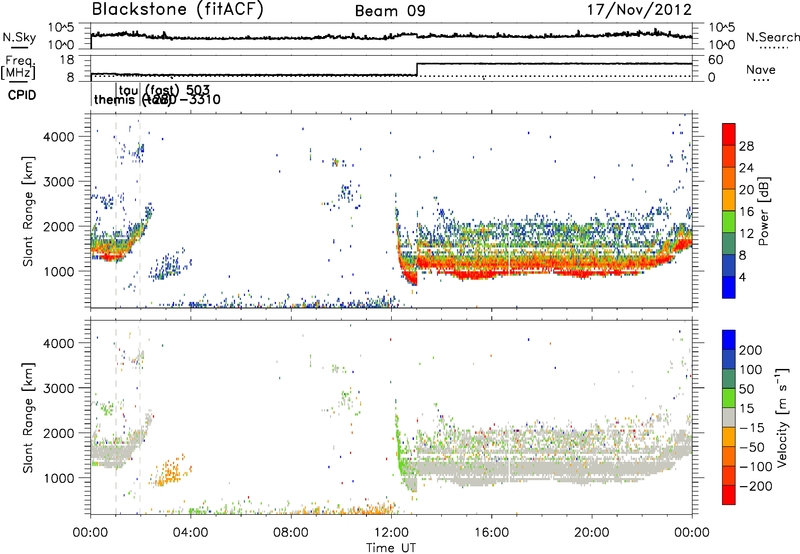Image resolution: width=800 pixels, height=554 pixels.
Task: Click the orange velocity scatter patch near 03:00 UT
Action: point(170,470)
